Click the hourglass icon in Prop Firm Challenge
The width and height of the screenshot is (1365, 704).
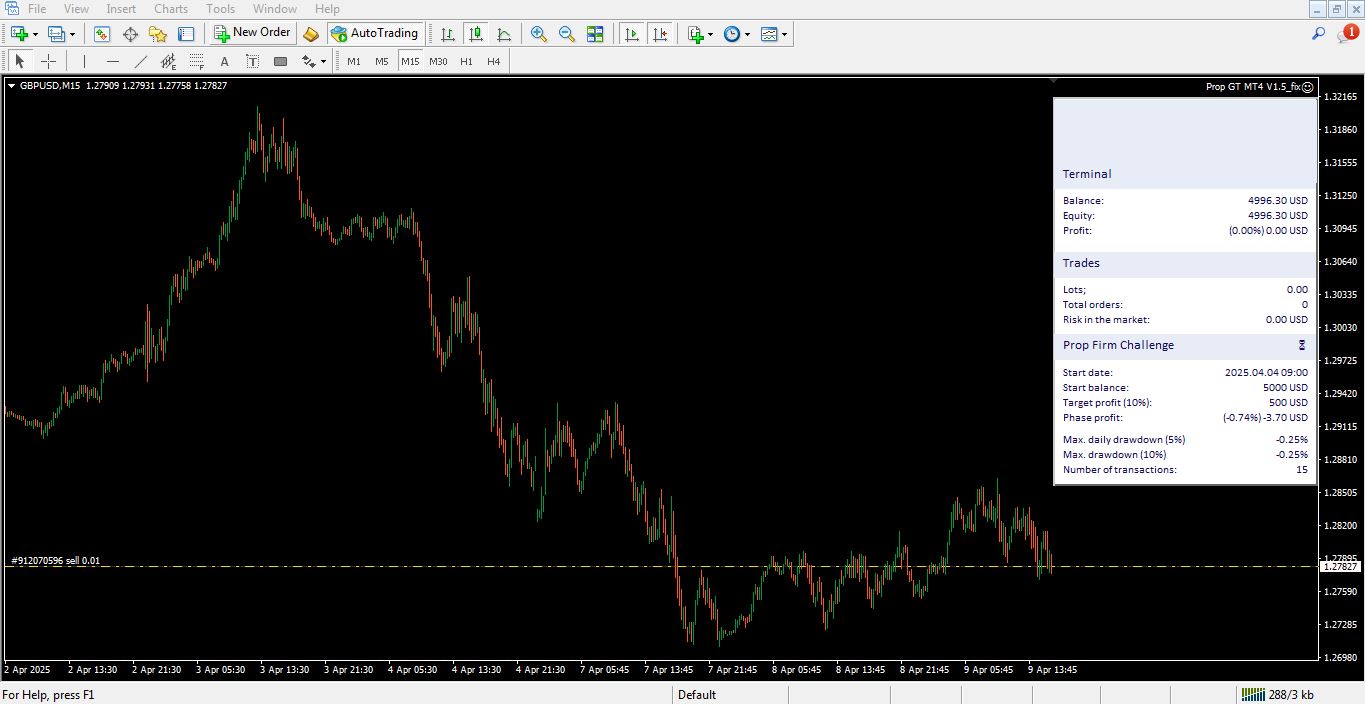(x=1302, y=345)
